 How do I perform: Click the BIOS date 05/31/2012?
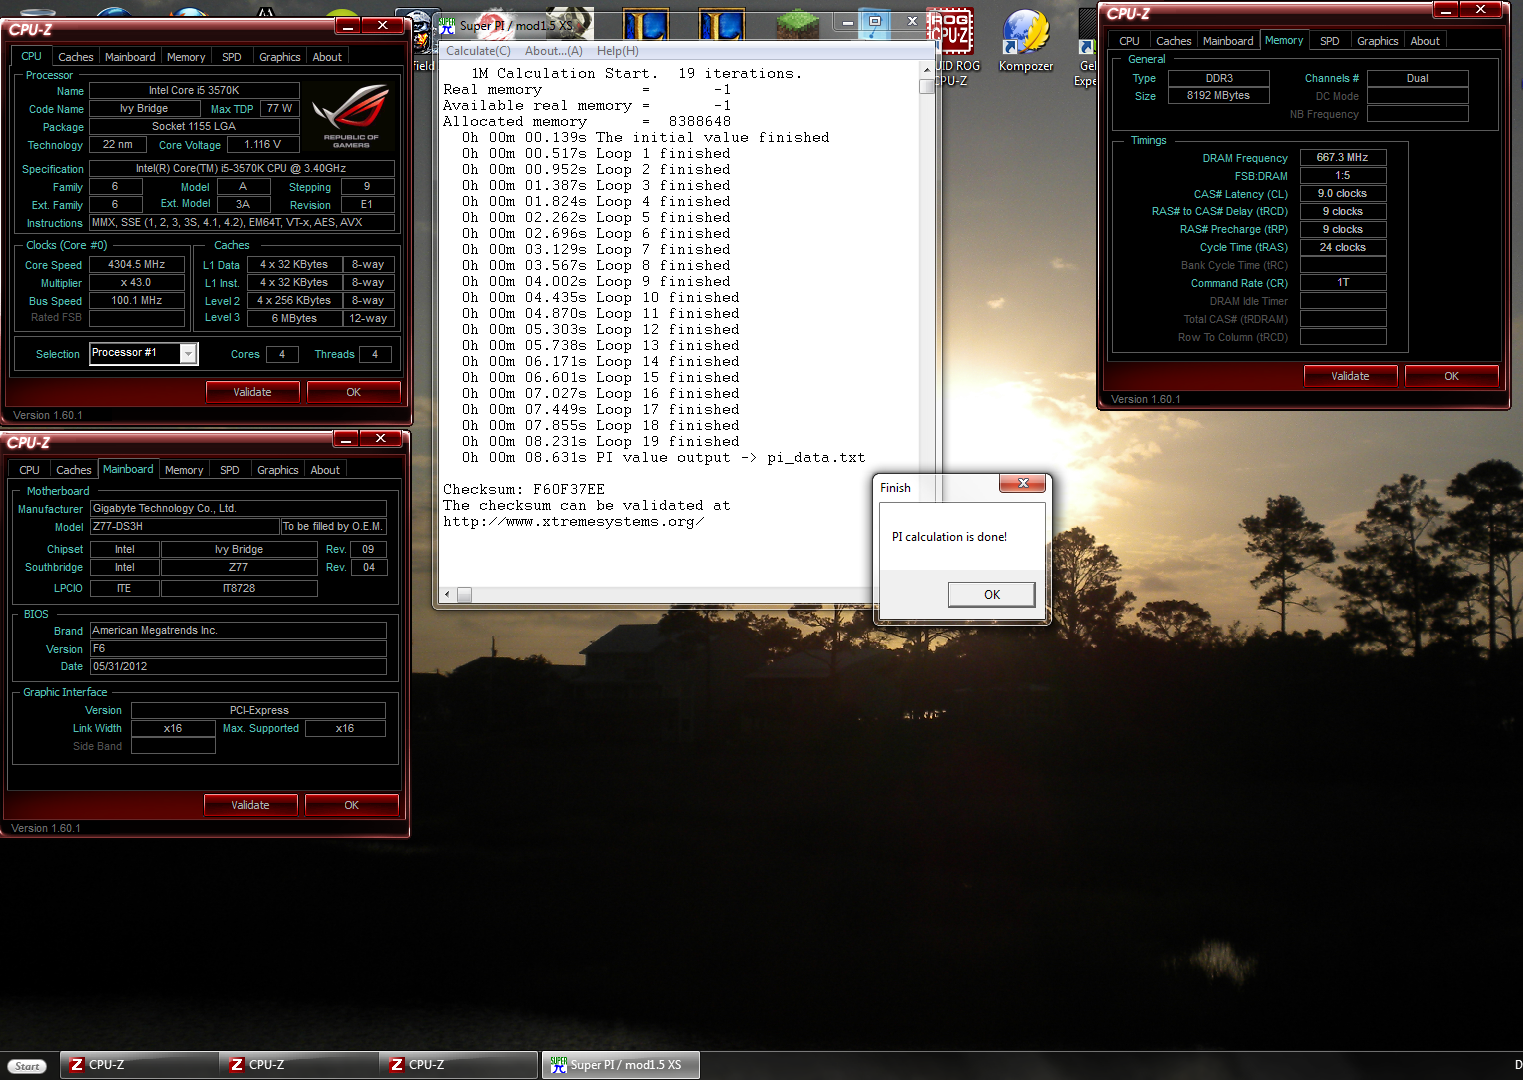[x=238, y=666]
